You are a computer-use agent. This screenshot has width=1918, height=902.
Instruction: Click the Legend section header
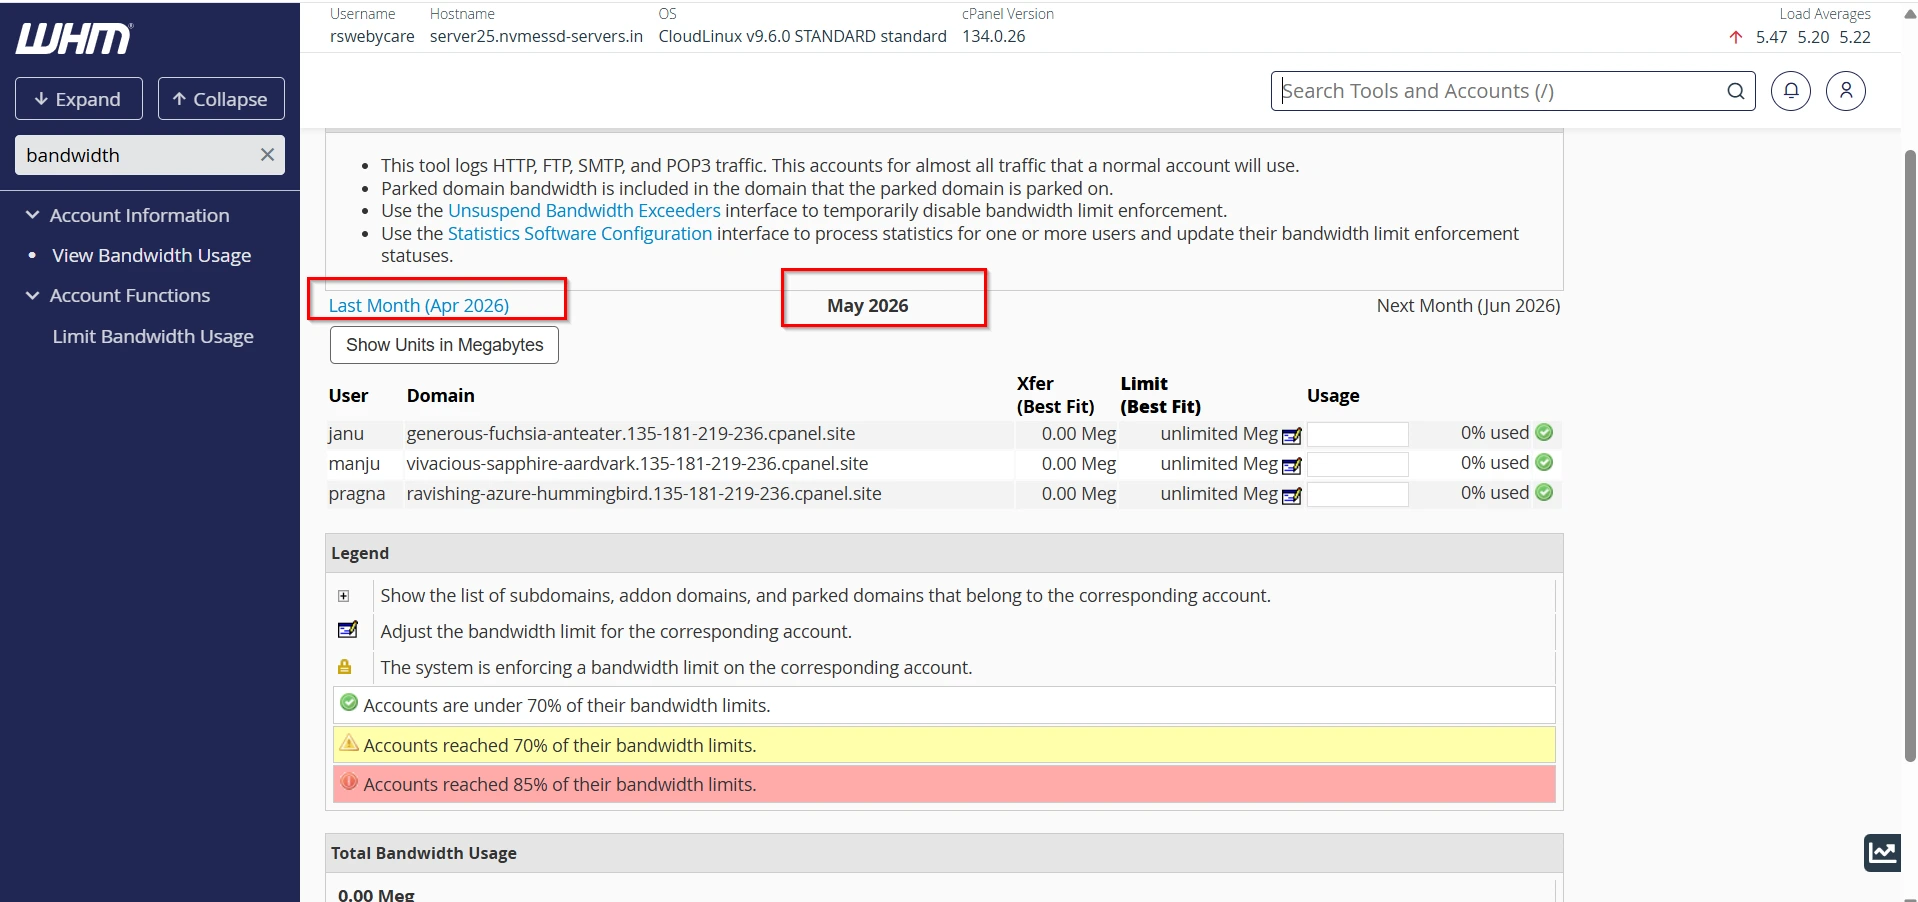pyautogui.click(x=944, y=553)
